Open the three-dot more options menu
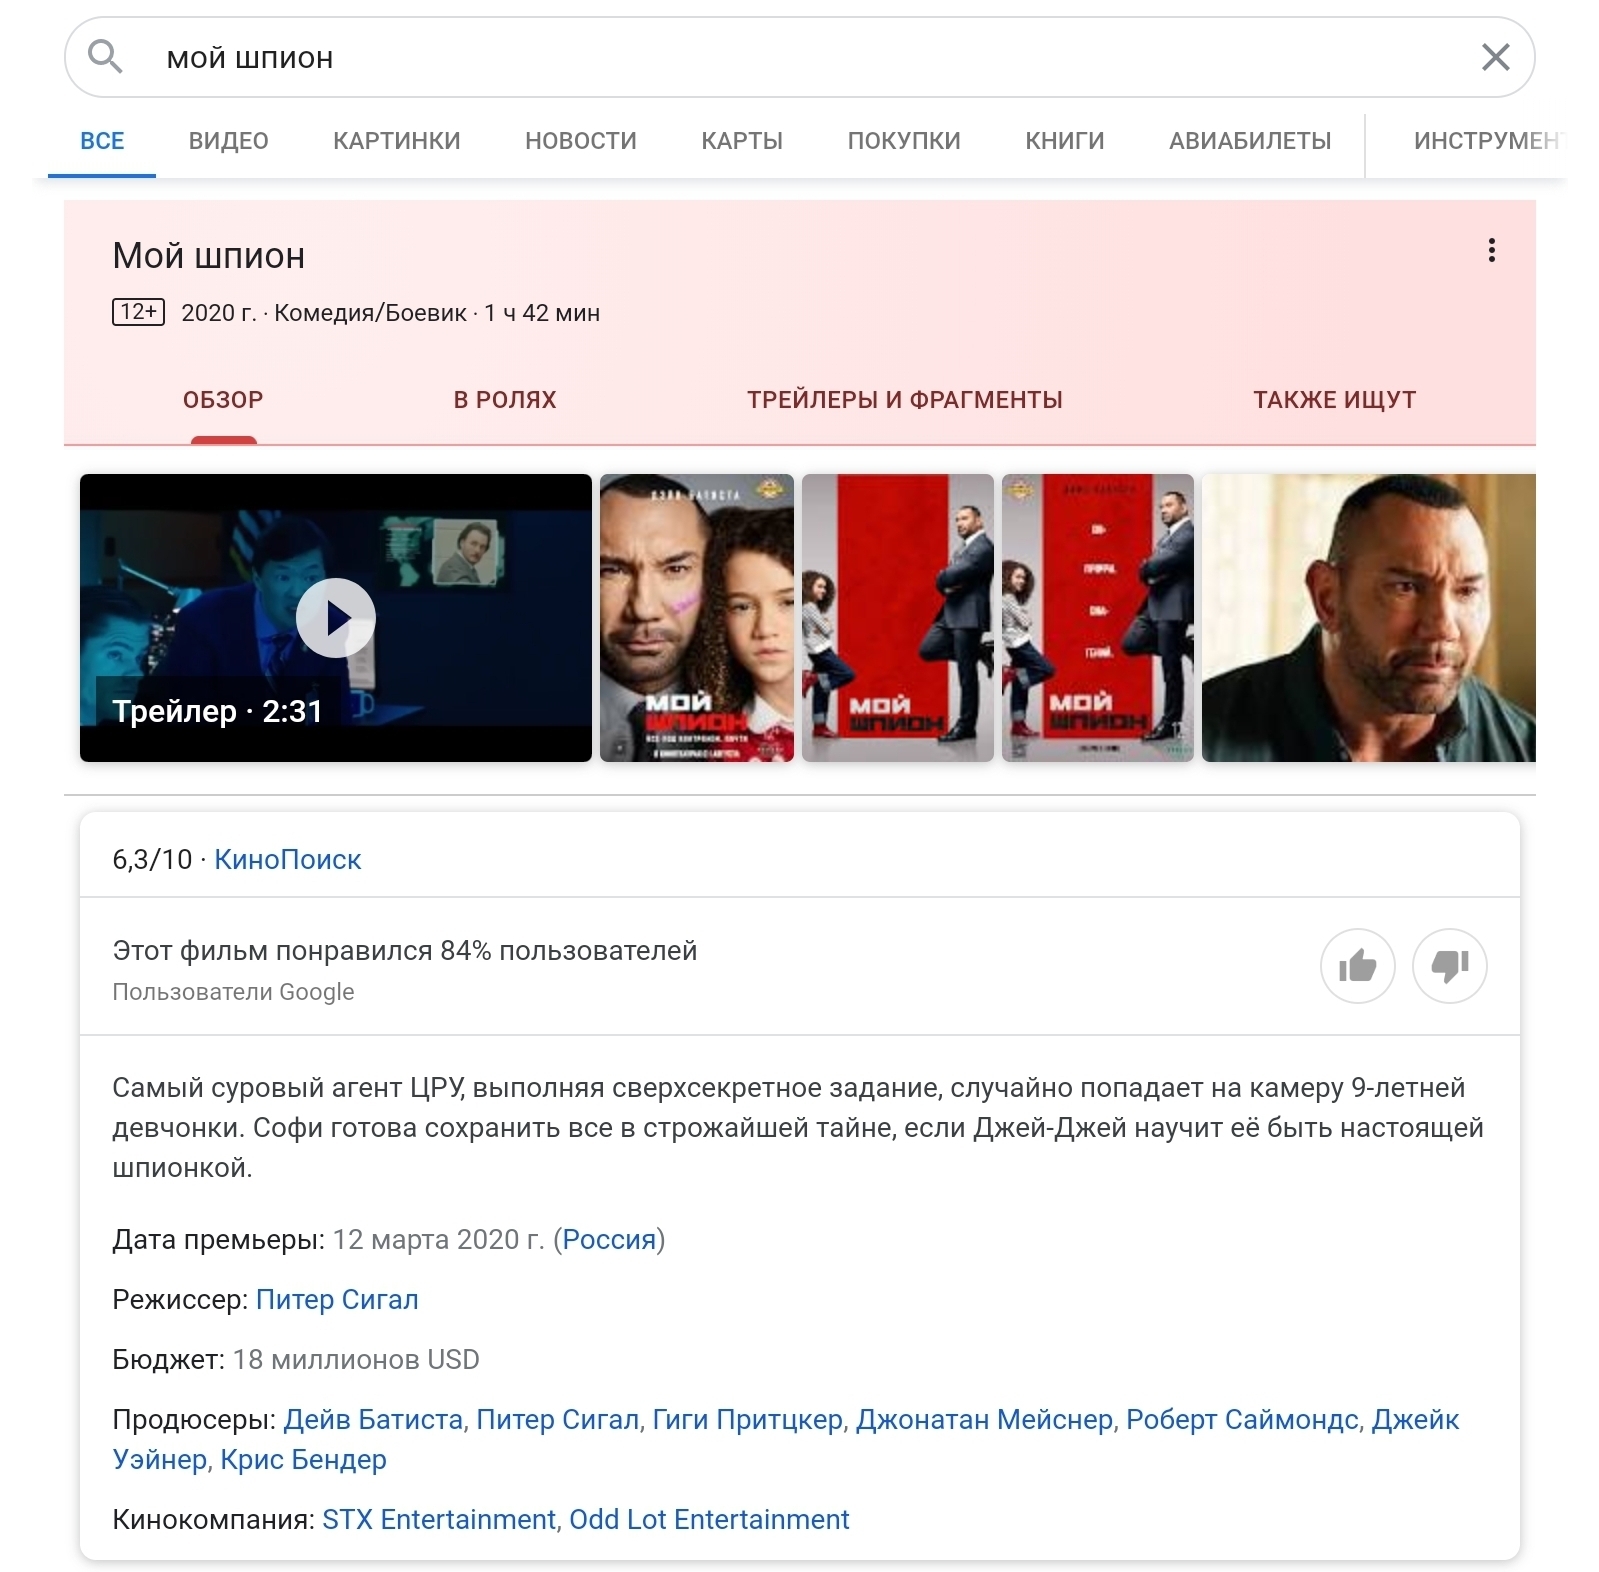 (1491, 250)
